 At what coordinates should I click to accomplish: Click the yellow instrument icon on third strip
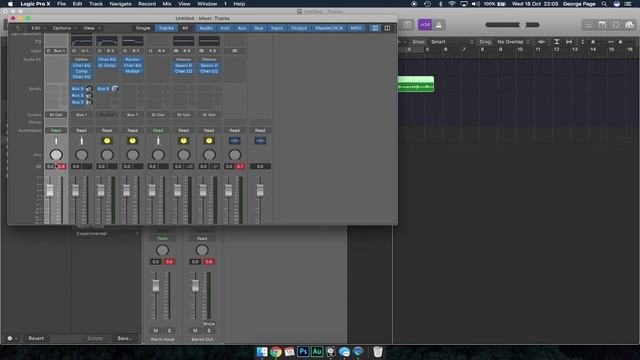pos(107,140)
